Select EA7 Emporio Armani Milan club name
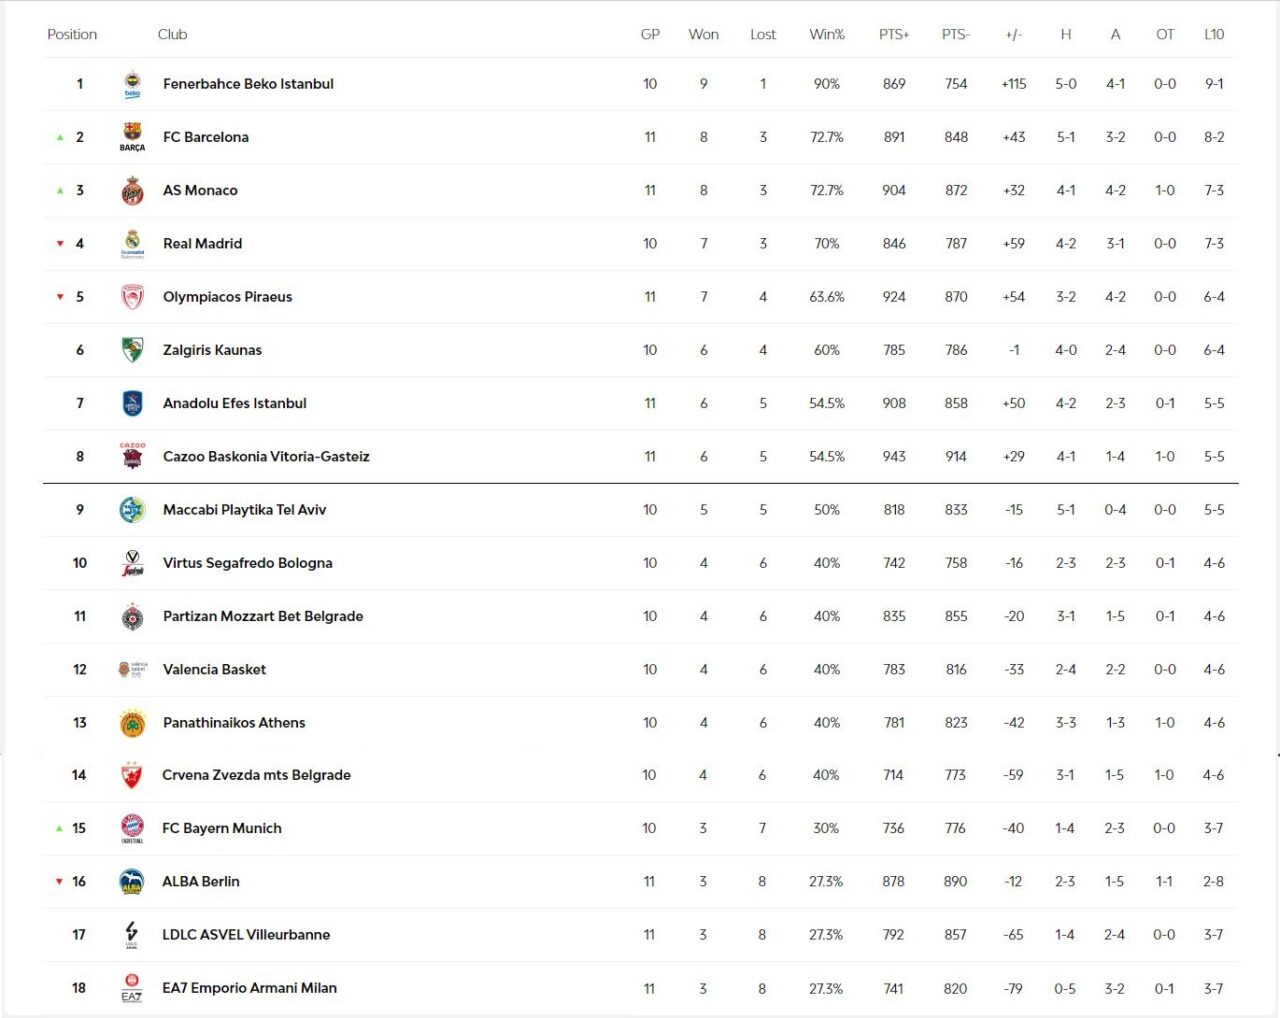 coord(250,988)
